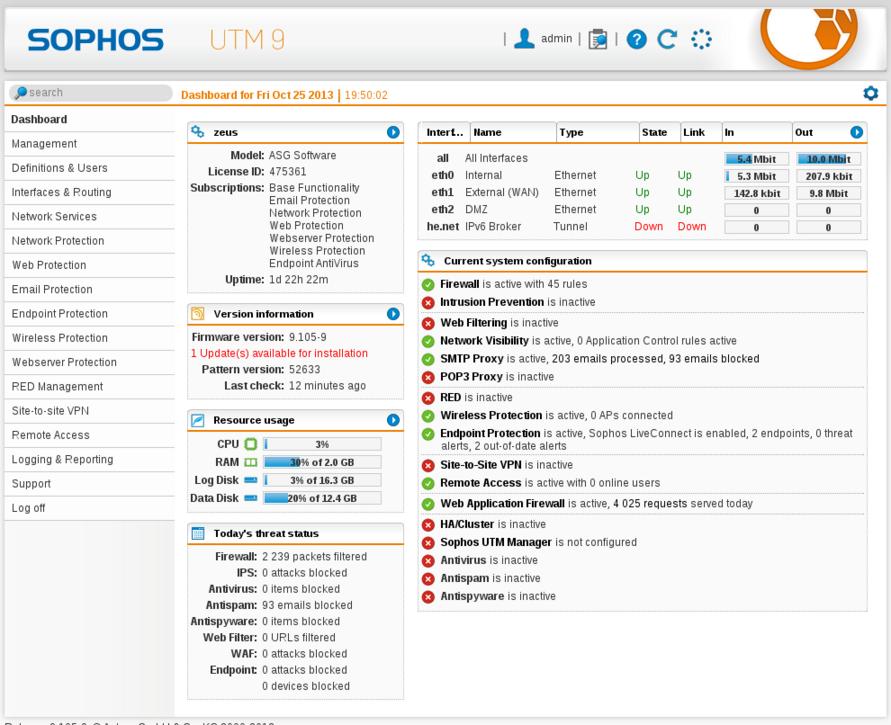Click the Version information panel icon
Screen dimensions: 891x725
point(198,314)
